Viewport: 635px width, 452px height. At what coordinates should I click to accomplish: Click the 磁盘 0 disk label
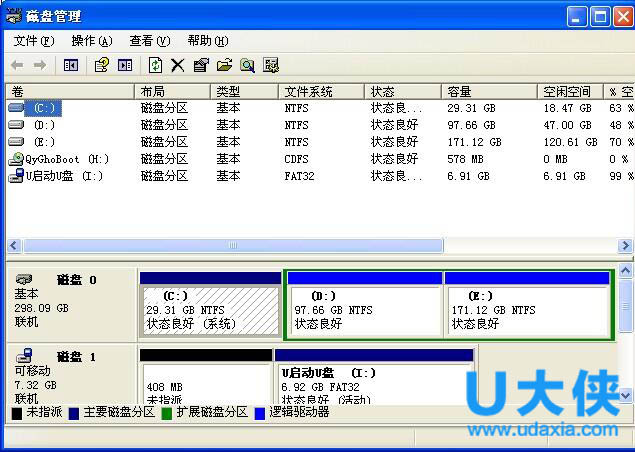(x=76, y=280)
